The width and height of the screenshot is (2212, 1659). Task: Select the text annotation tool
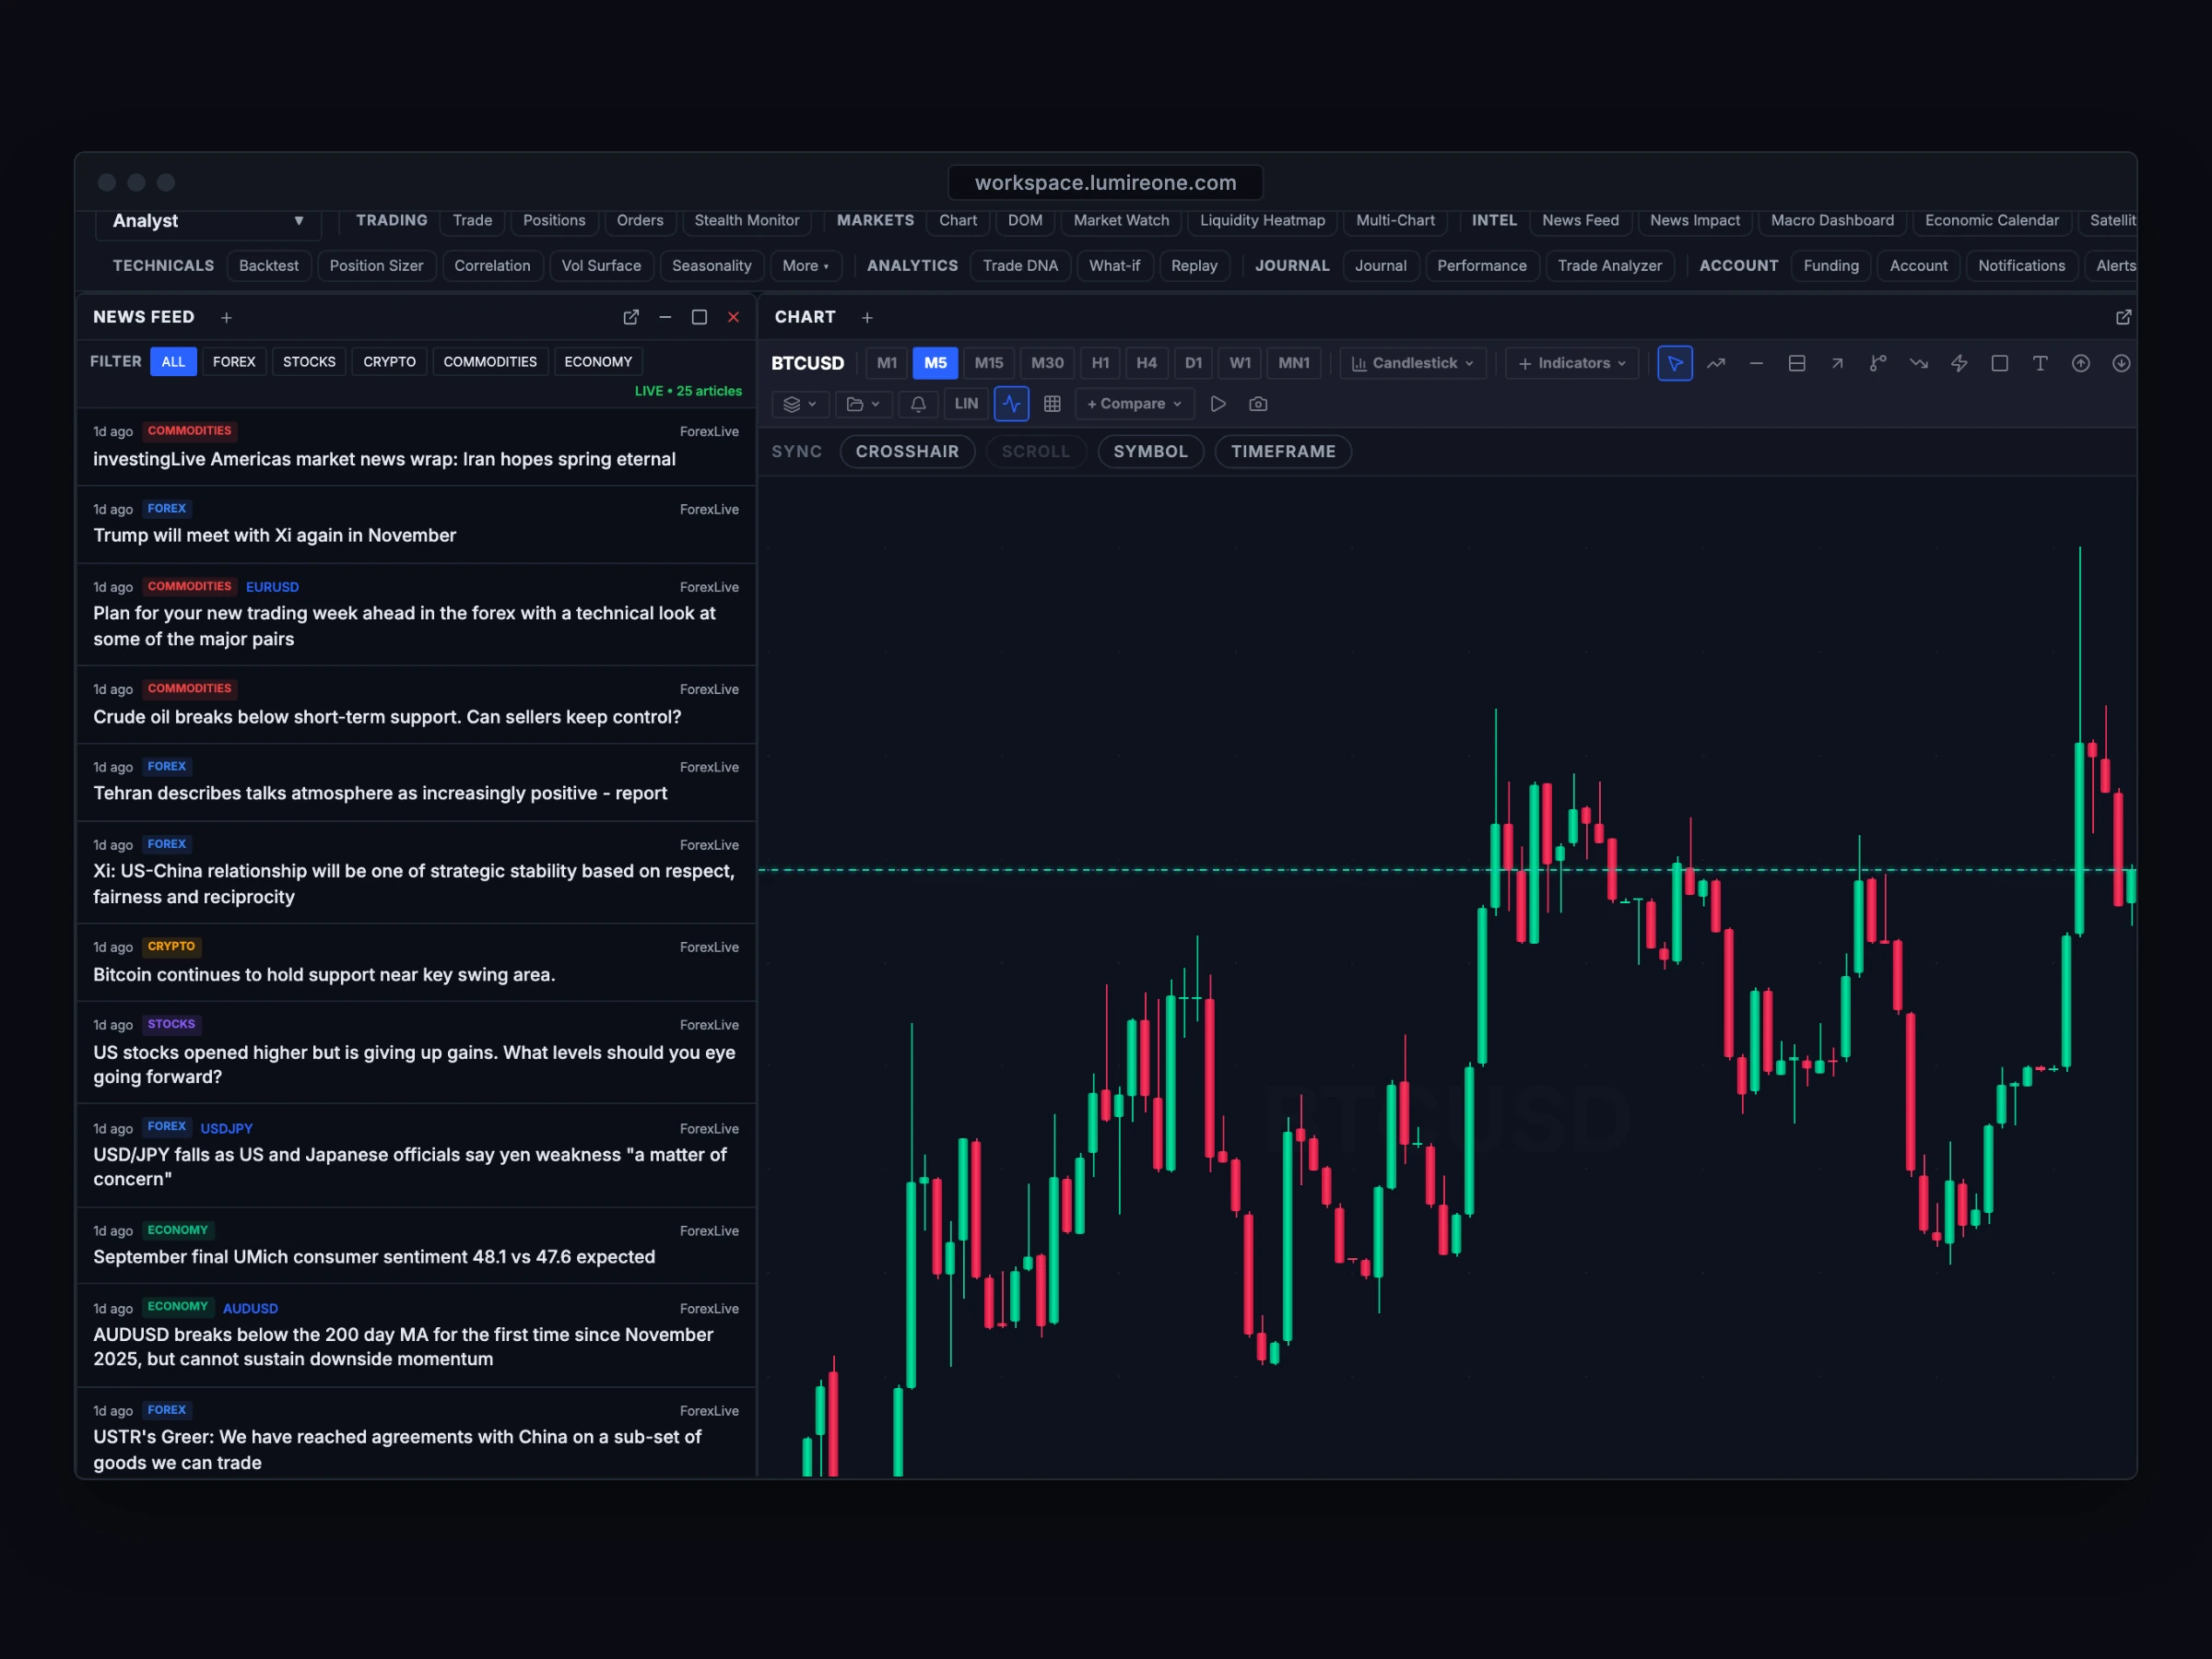pos(2040,363)
